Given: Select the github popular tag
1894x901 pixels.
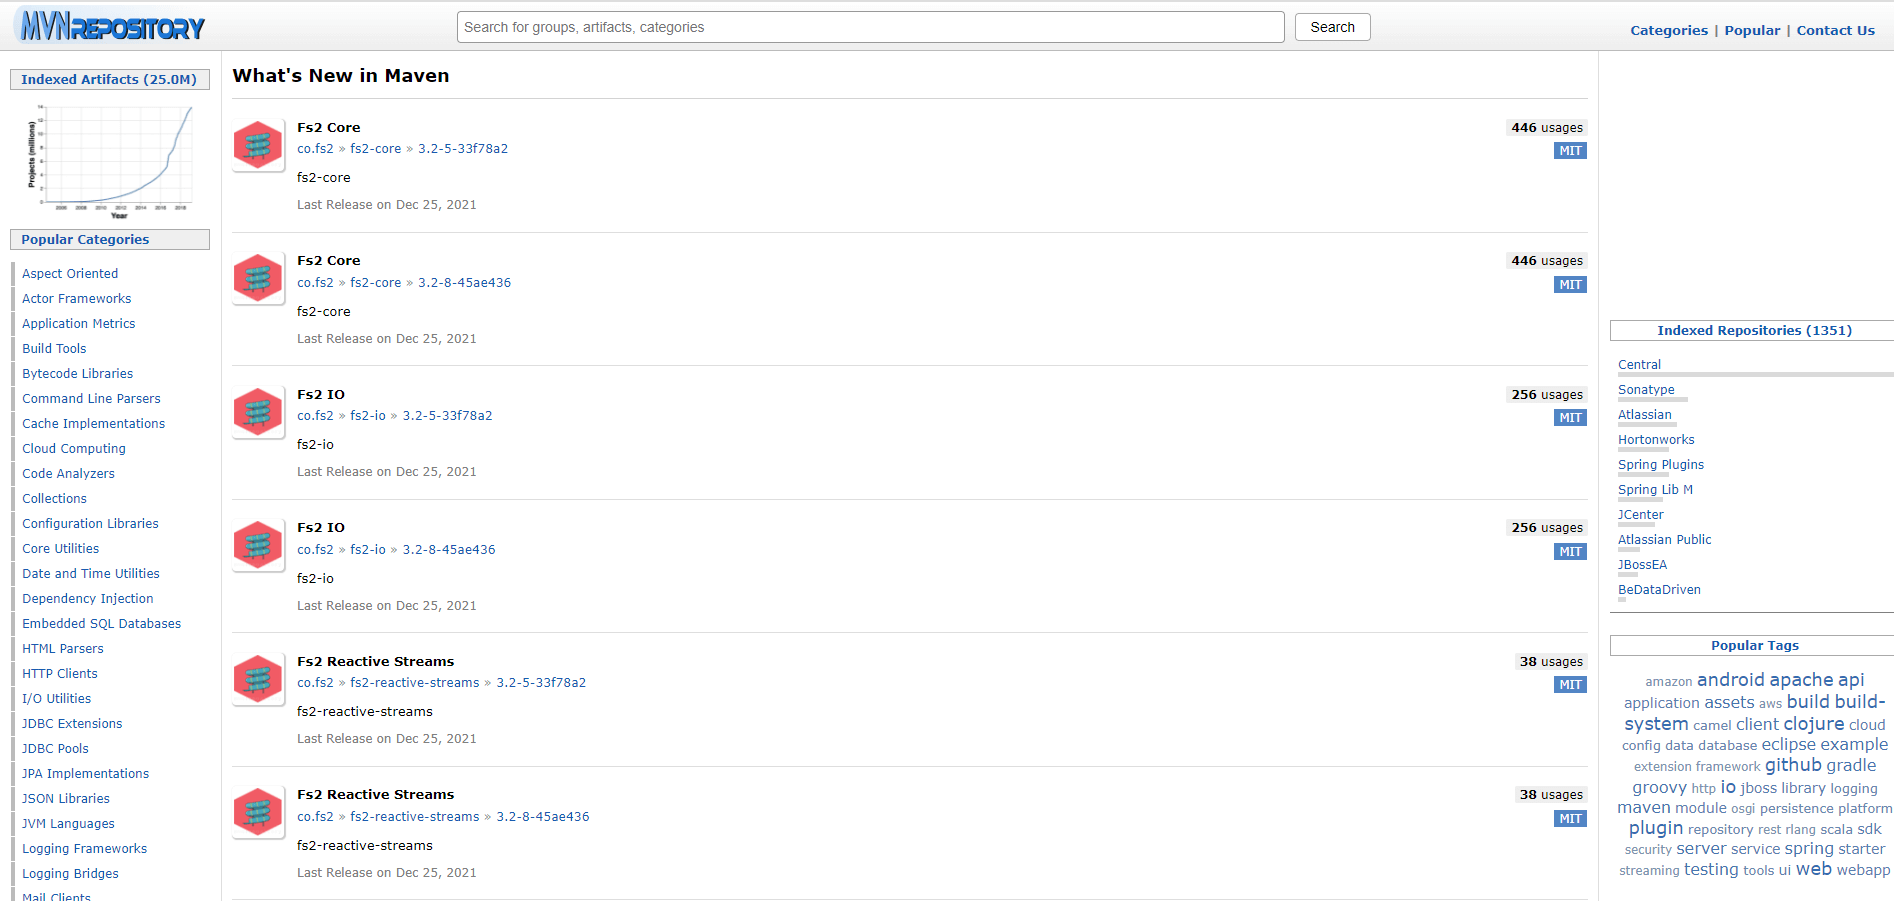Looking at the screenshot, I should 1793,765.
